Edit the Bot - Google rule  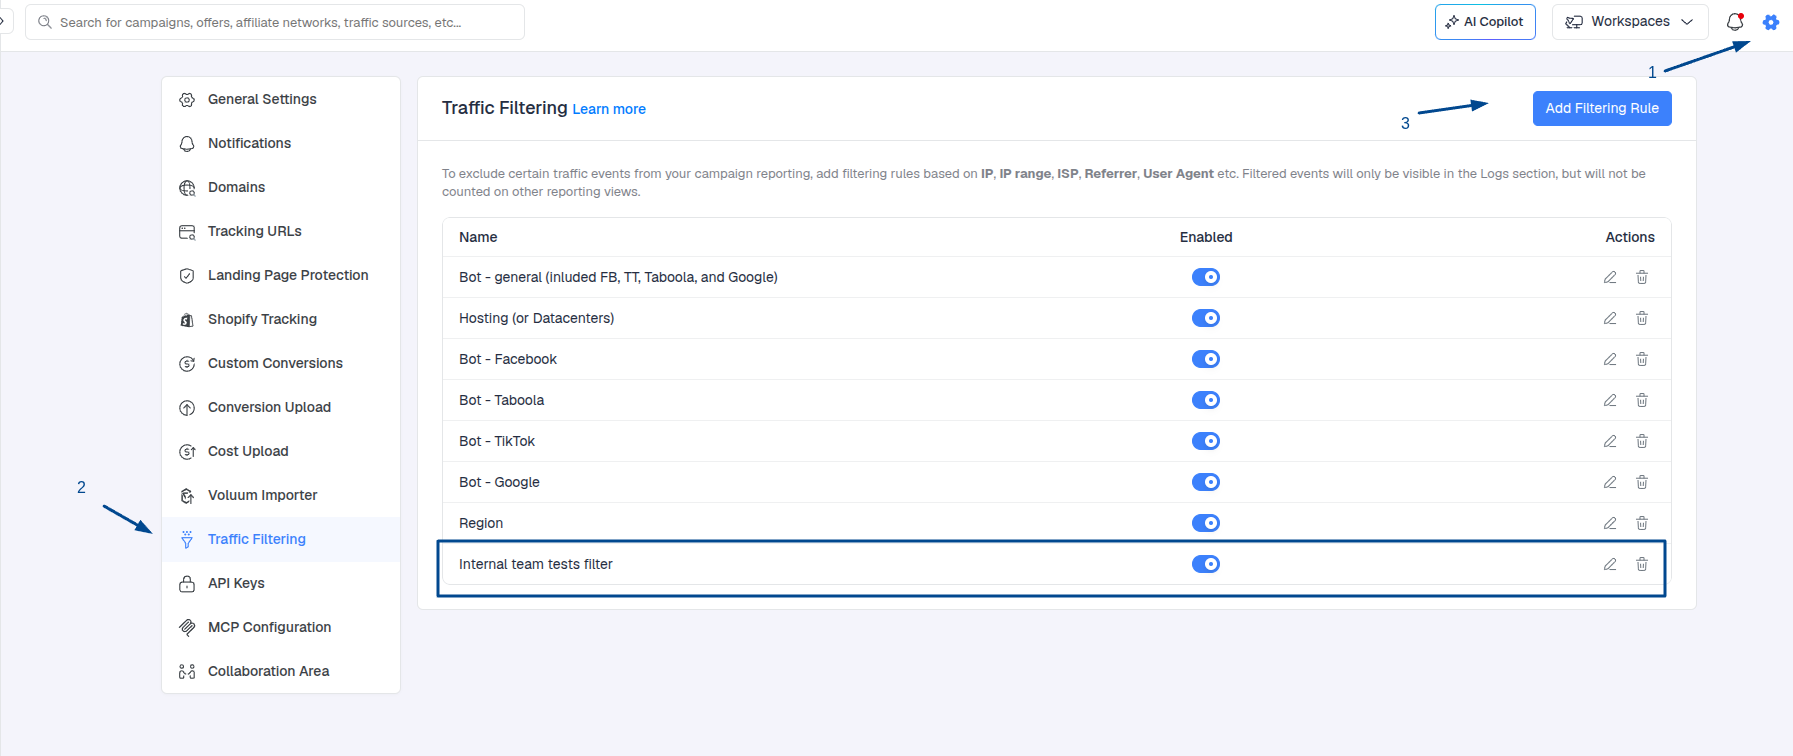coord(1610,482)
